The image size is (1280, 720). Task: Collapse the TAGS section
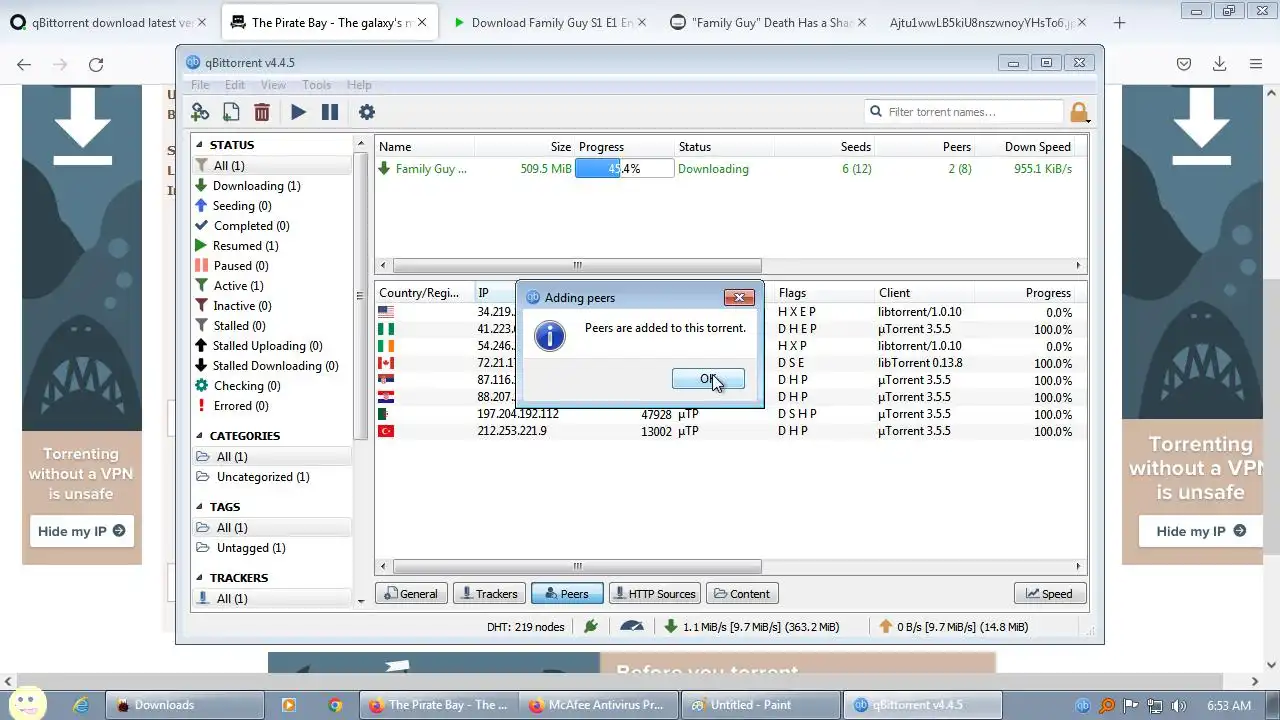[x=199, y=507]
